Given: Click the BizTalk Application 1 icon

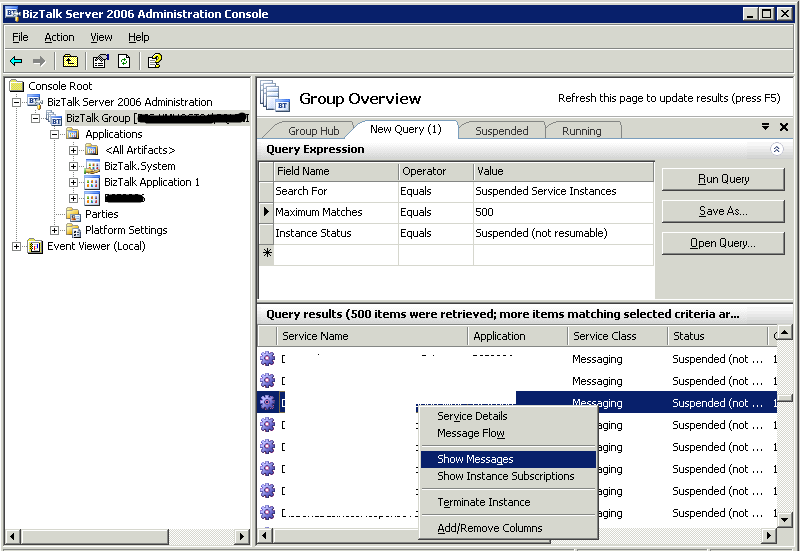Looking at the screenshot, I should click(x=92, y=182).
